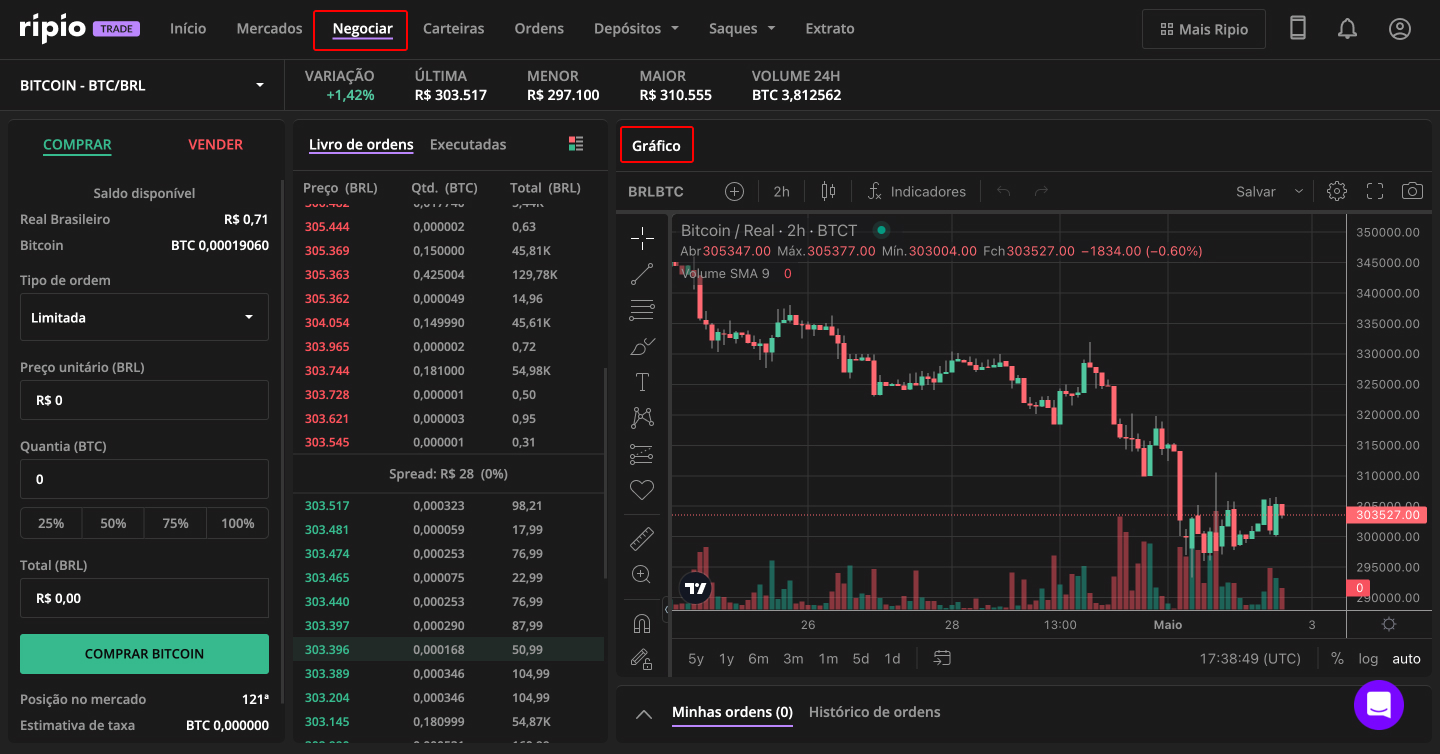Open the mobile app icon in header
The width and height of the screenshot is (1440, 754).
[x=1298, y=29]
